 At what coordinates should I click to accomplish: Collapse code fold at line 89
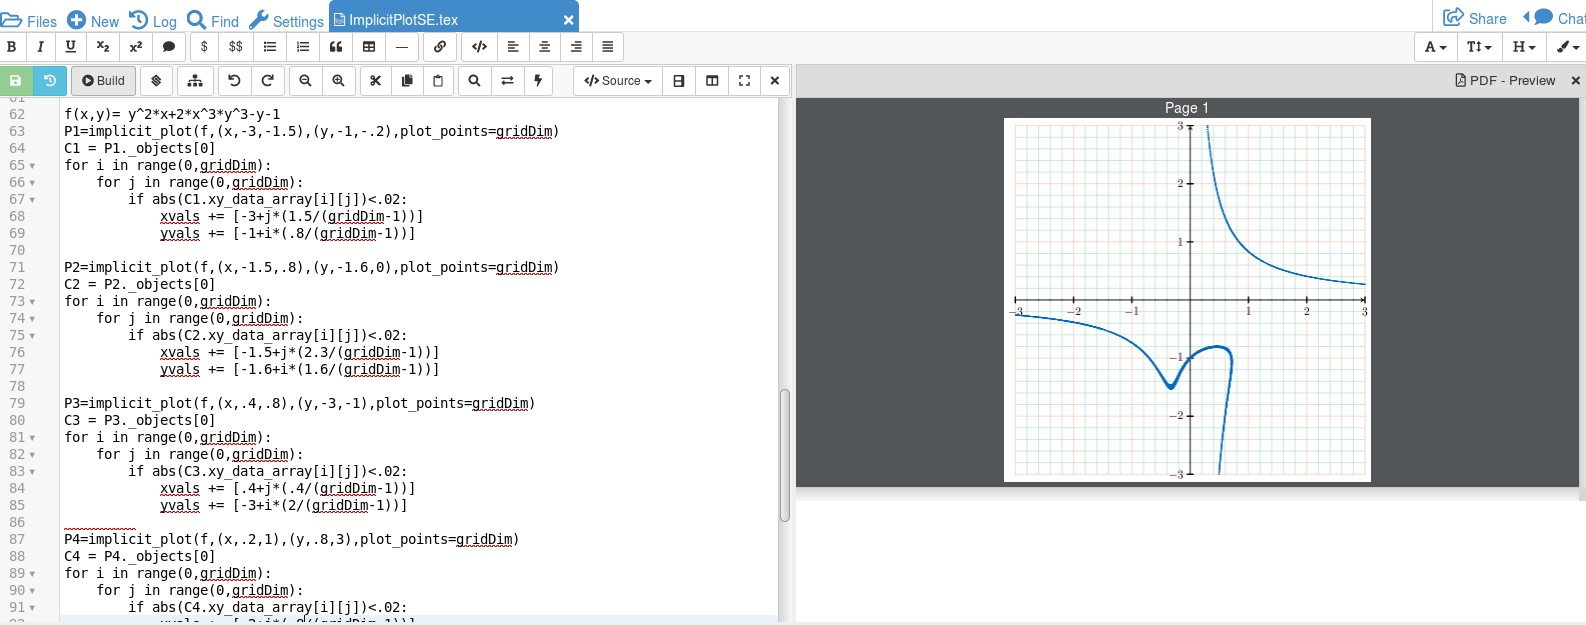click(x=32, y=574)
